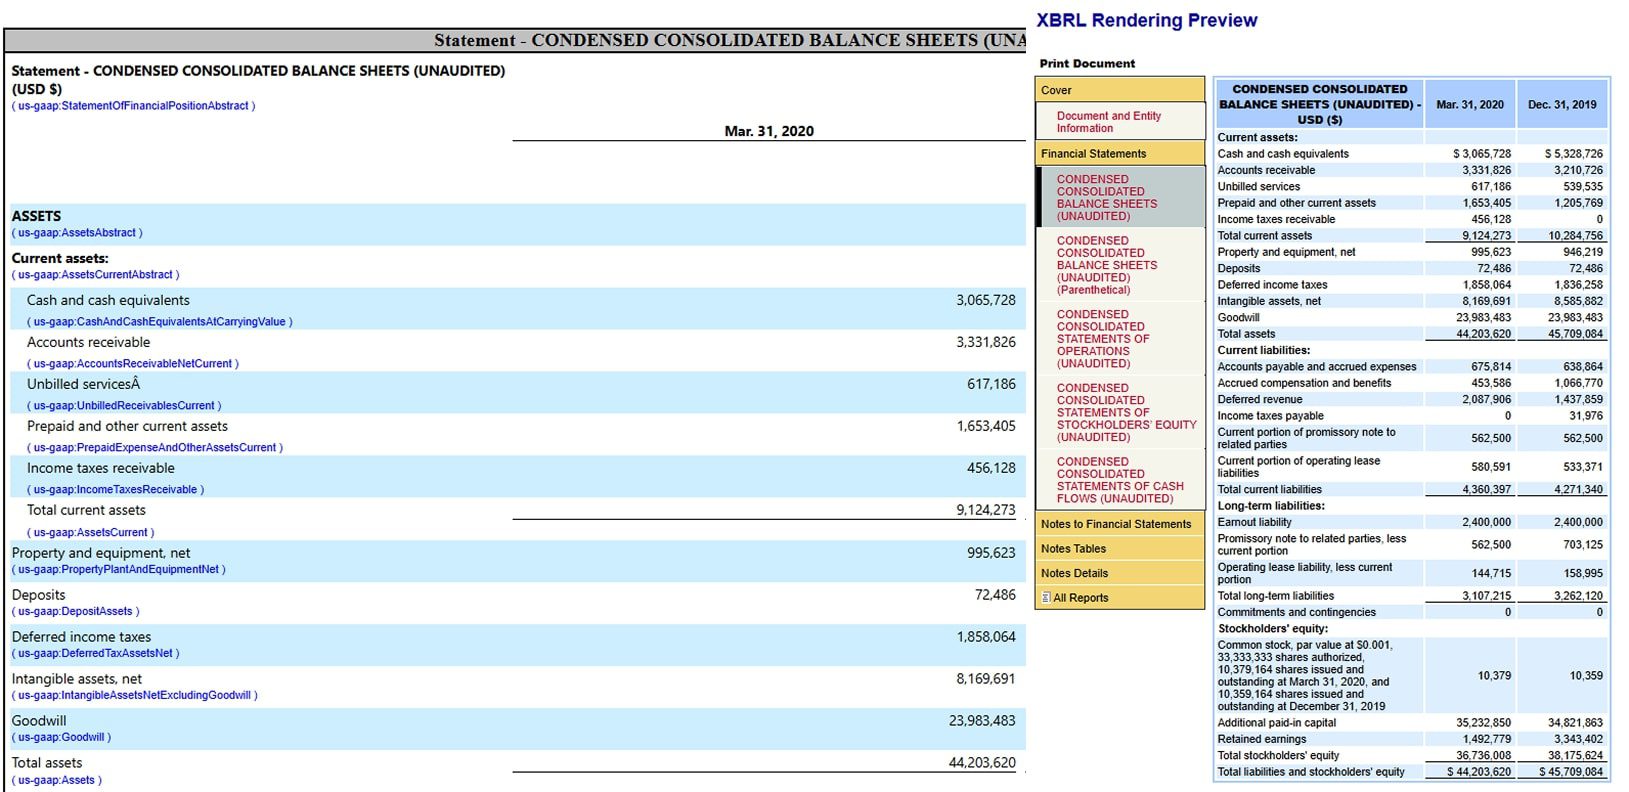Viewport: 1629px width, 792px height.
Task: Expand the Cover section
Action: click(x=1056, y=90)
